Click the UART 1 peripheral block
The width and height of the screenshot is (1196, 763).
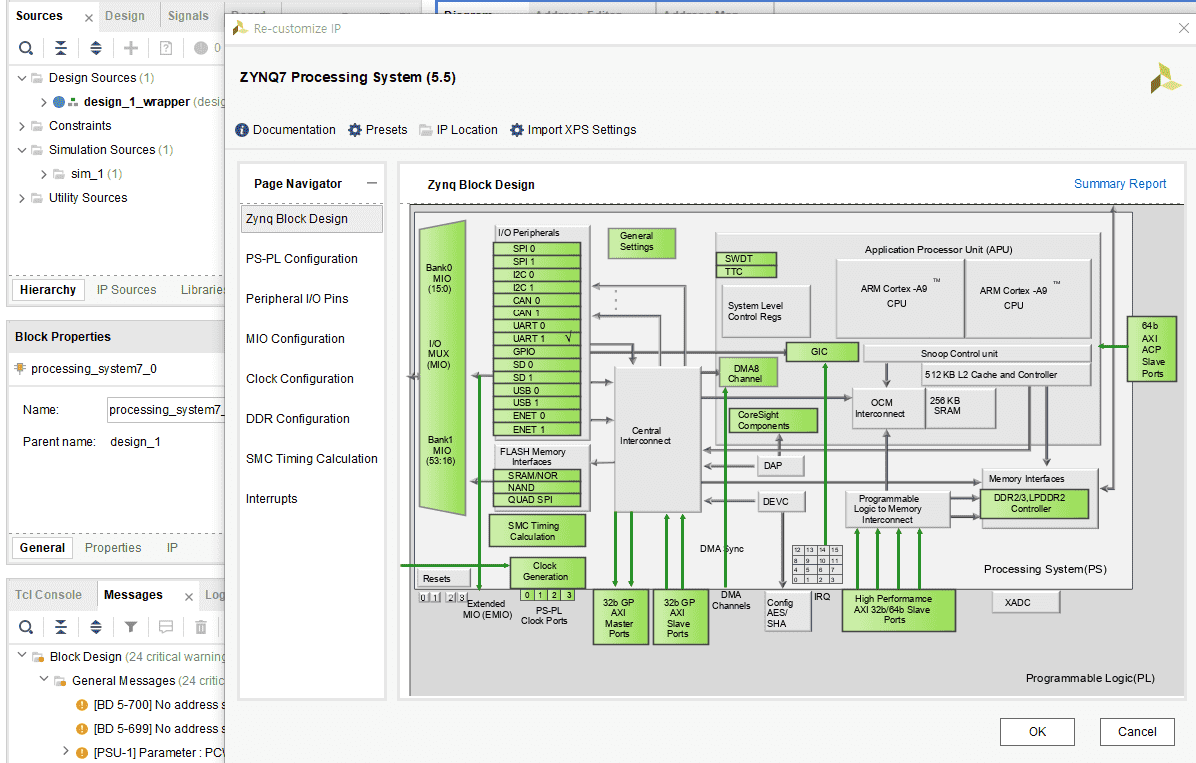point(536,338)
